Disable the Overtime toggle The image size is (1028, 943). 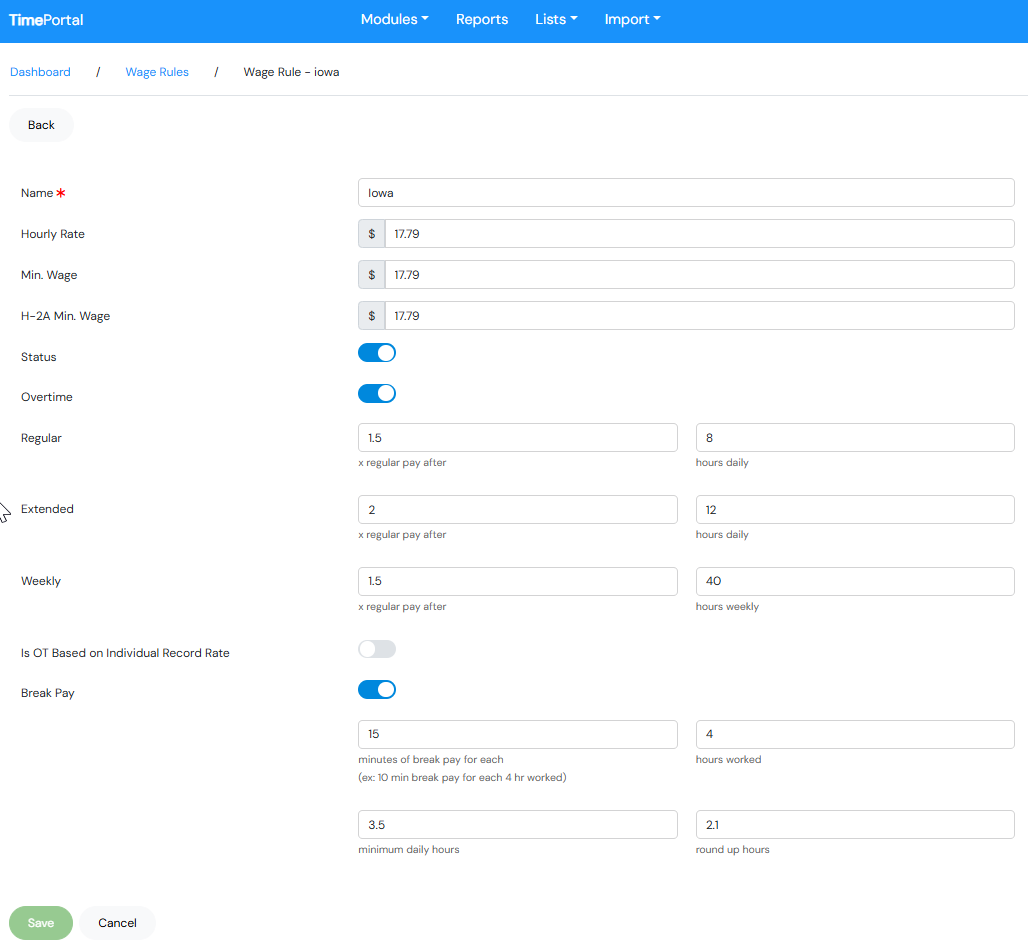click(x=377, y=394)
